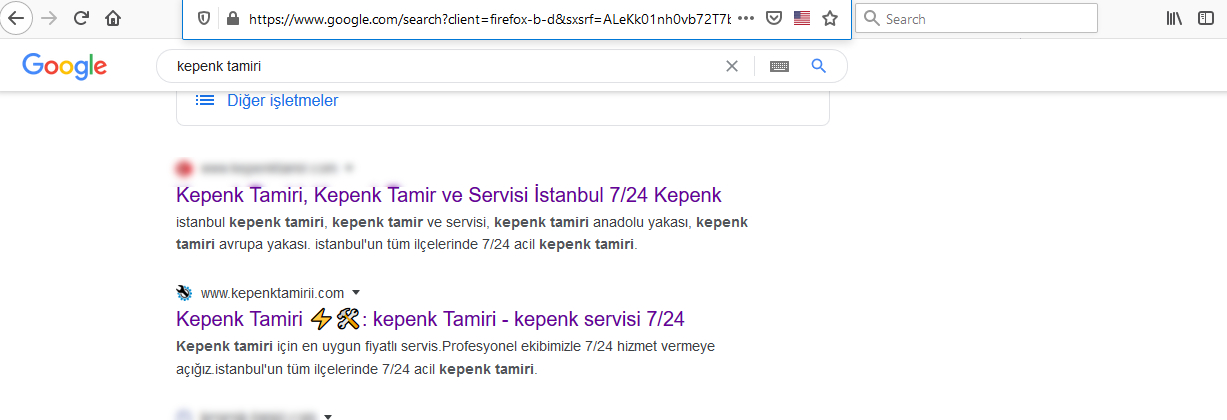Expand the dropdown arrow next to www.kepenktamirii.com
The width and height of the screenshot is (1227, 420).
click(x=355, y=293)
